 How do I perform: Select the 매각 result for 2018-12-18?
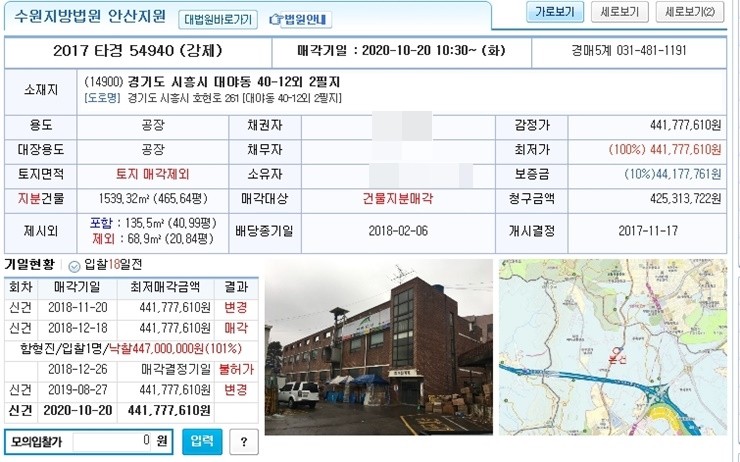click(235, 328)
